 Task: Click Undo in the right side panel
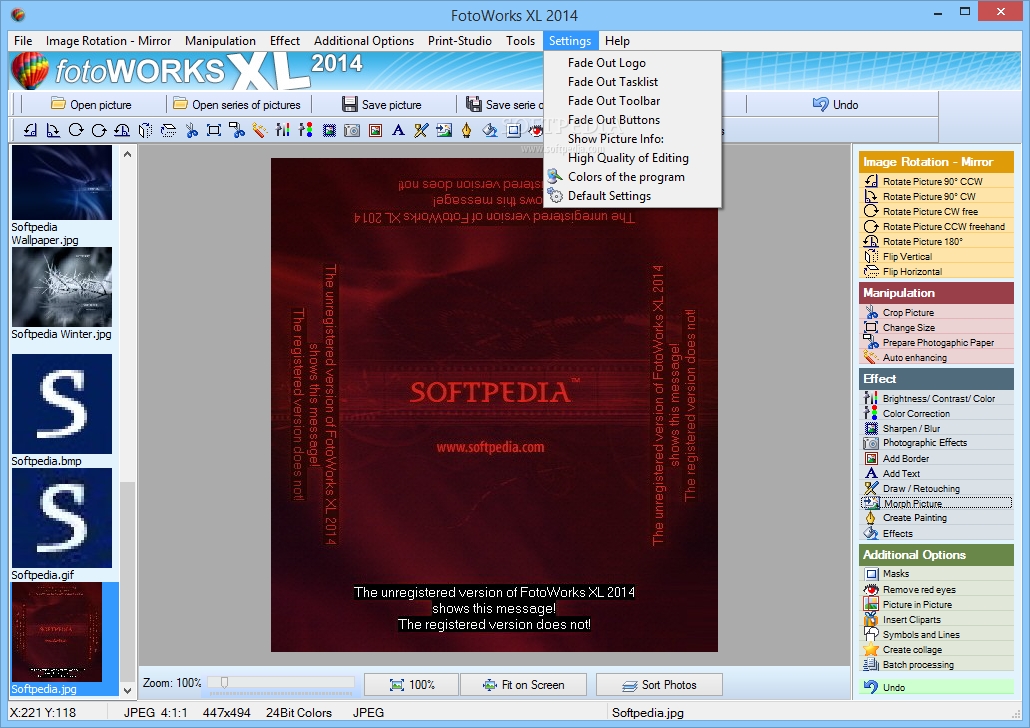[936, 687]
